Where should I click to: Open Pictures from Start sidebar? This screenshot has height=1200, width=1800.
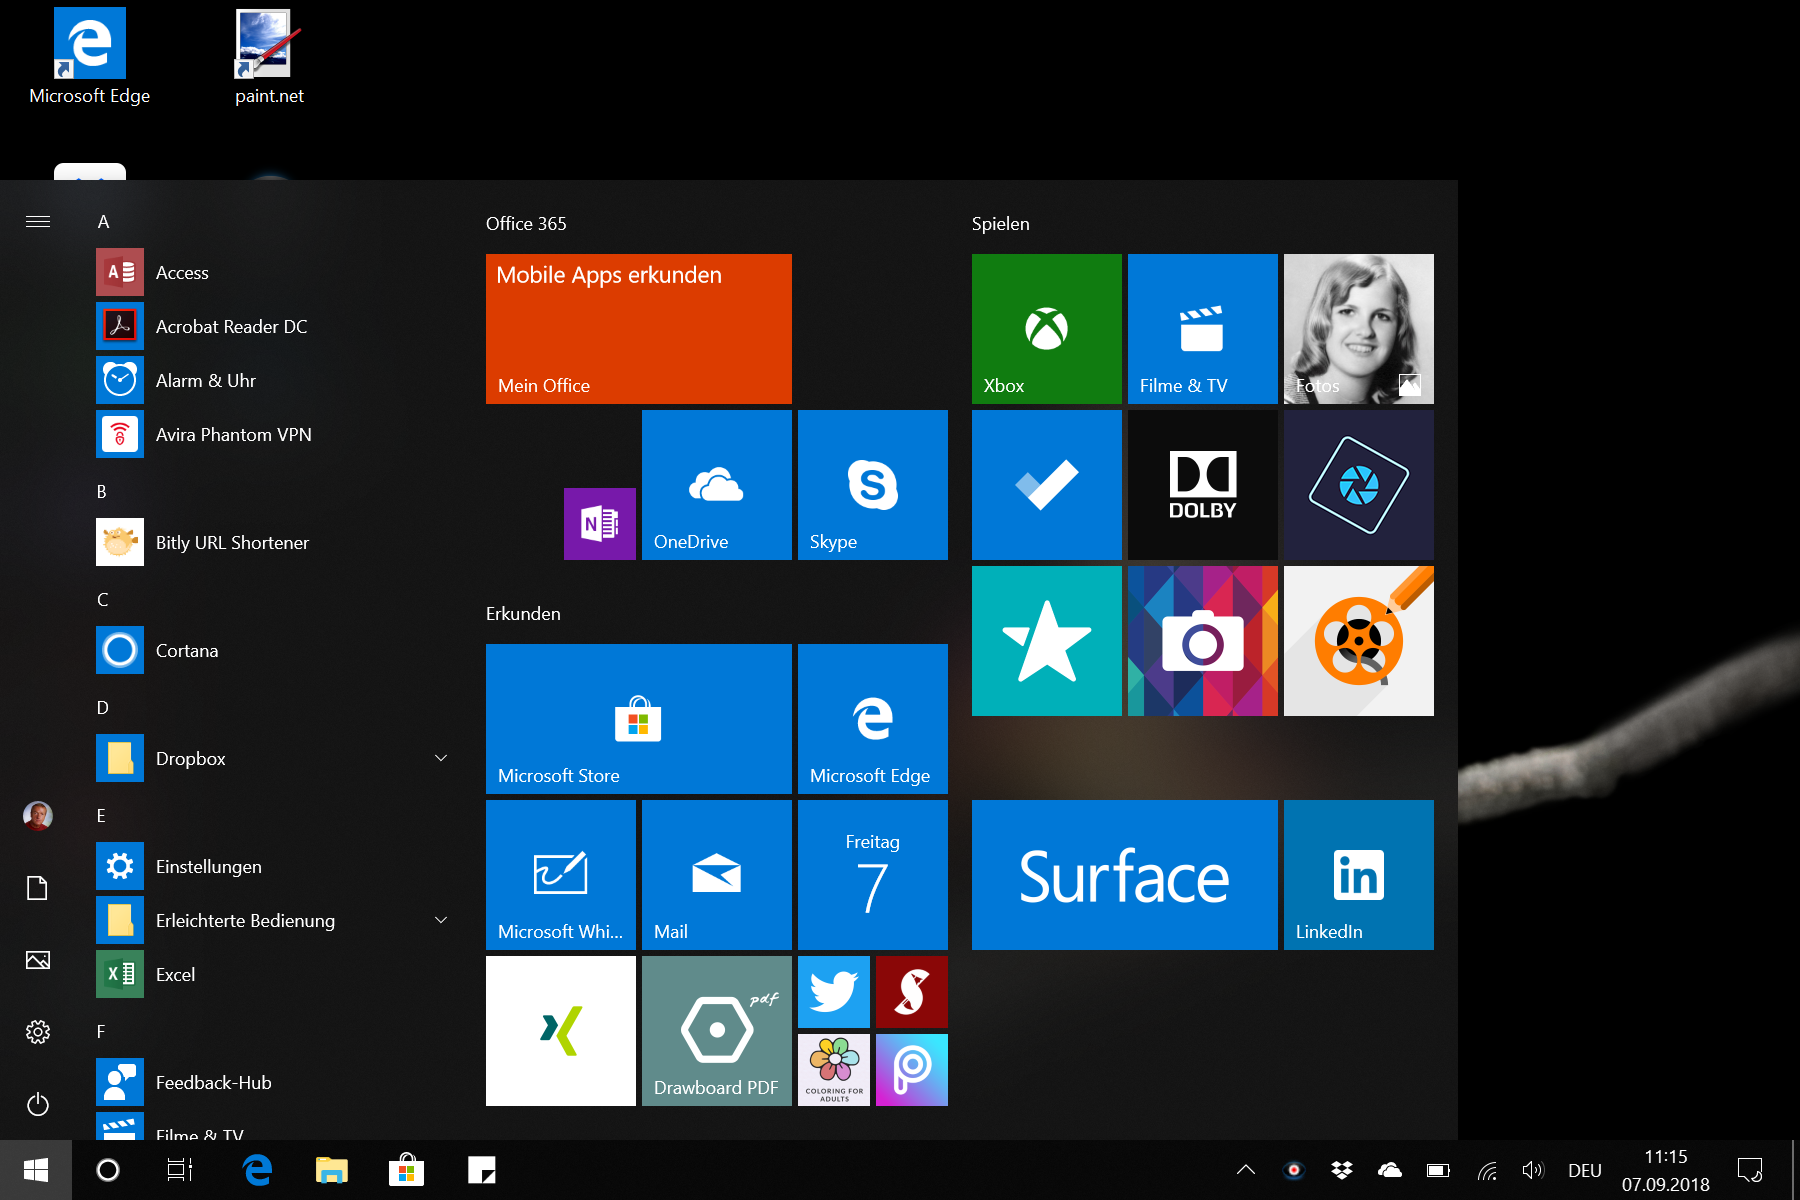point(38,960)
